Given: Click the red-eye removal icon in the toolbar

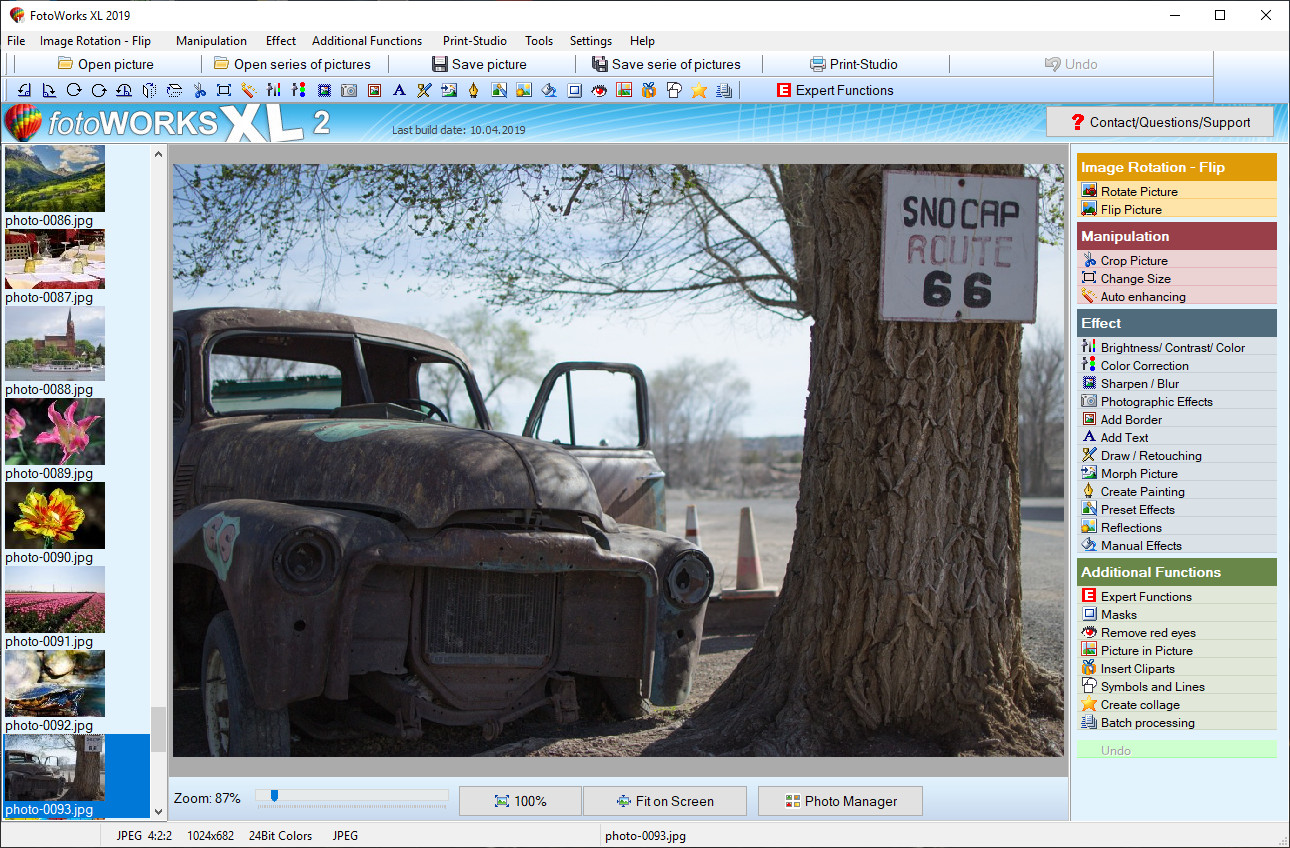Looking at the screenshot, I should click(x=599, y=90).
